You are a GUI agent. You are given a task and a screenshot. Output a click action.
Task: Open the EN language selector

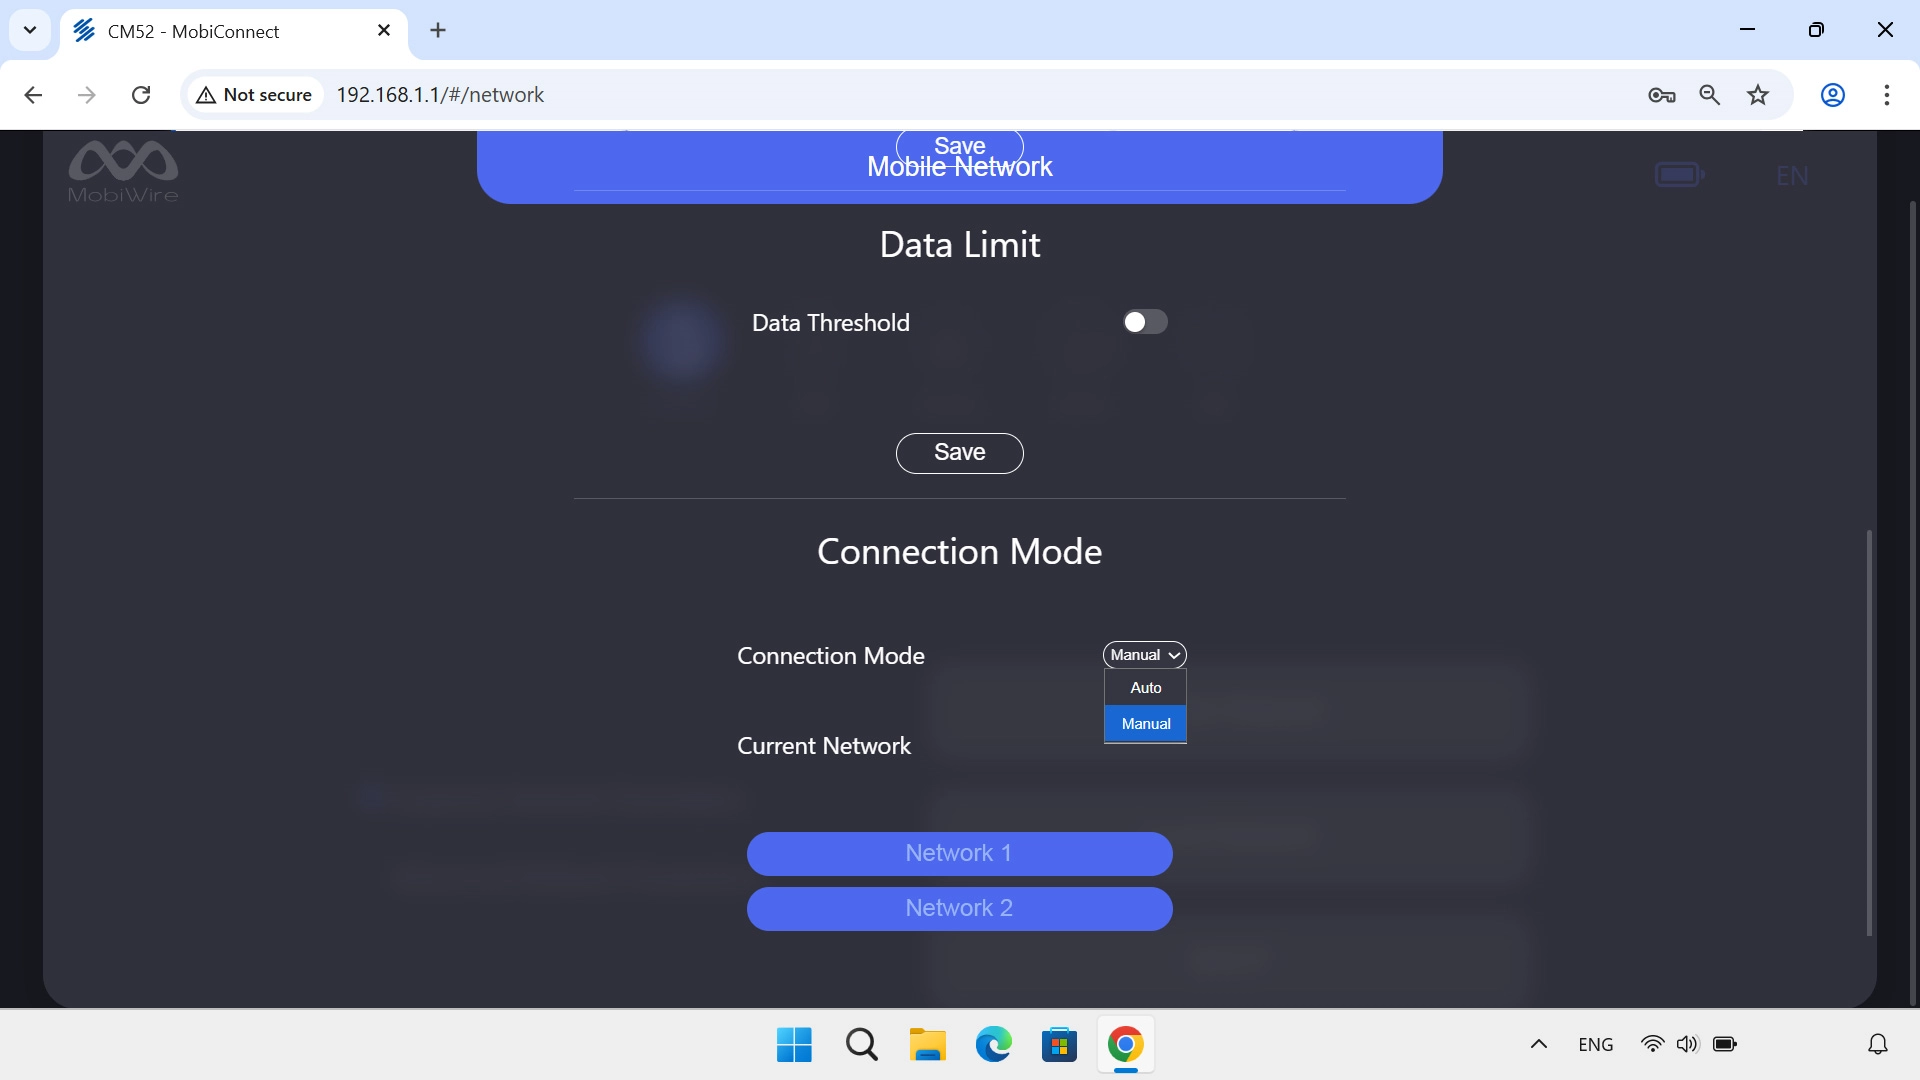click(1791, 177)
